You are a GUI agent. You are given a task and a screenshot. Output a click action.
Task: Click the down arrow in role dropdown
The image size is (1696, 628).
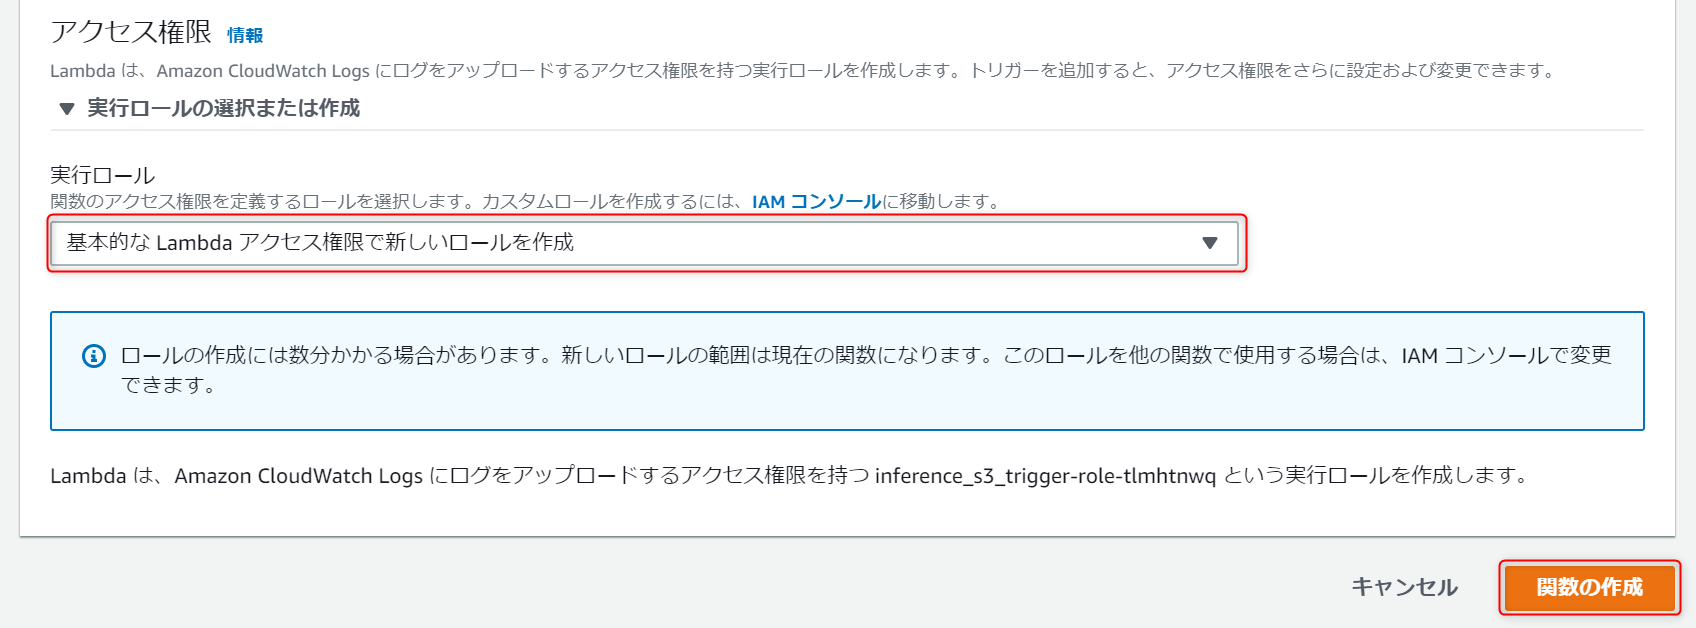(x=1209, y=243)
